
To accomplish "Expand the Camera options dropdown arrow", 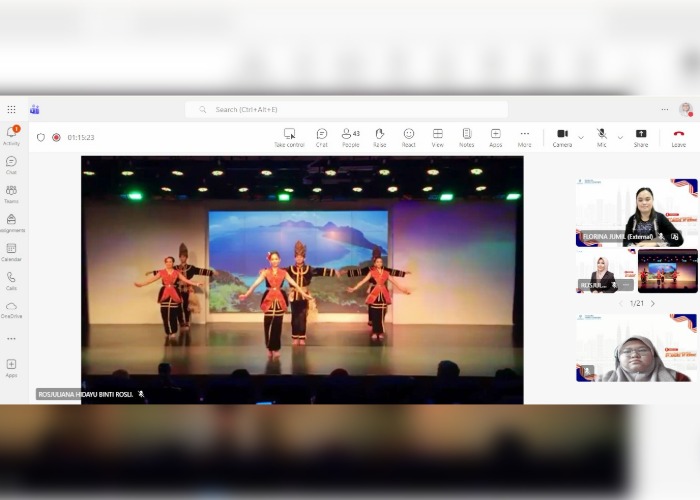I will coord(581,137).
